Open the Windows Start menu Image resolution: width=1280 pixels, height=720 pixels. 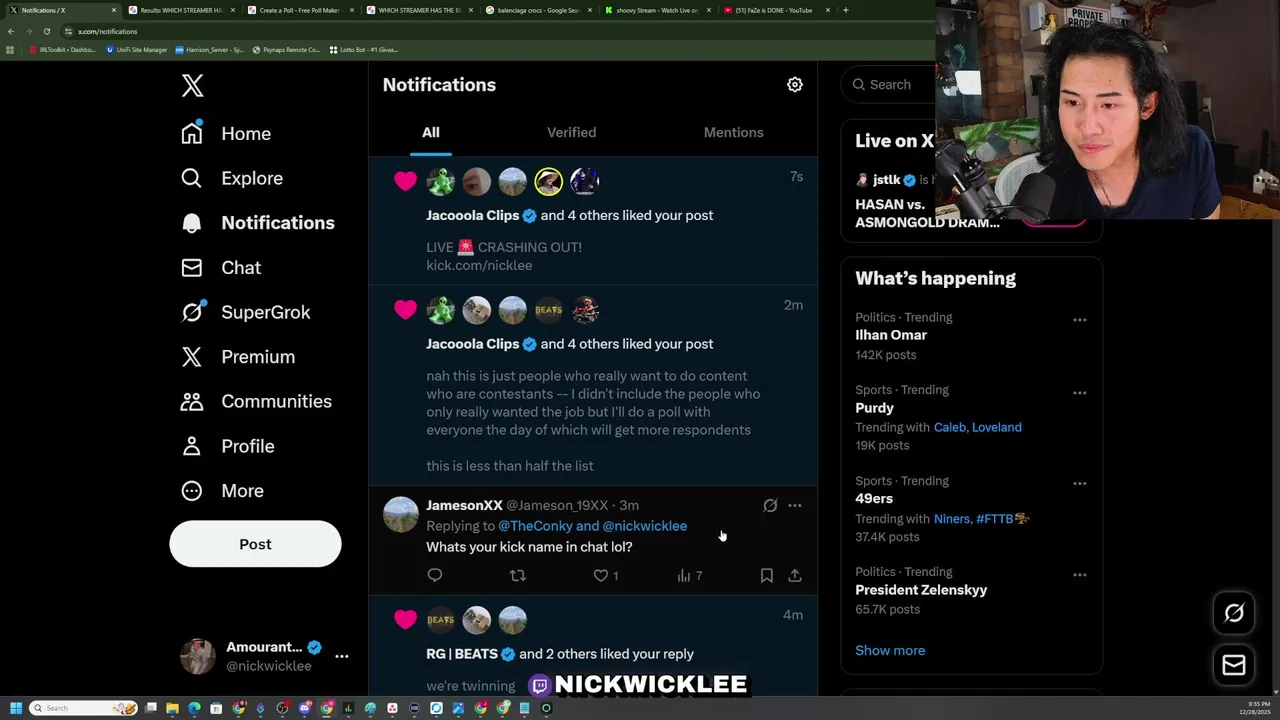coord(15,708)
